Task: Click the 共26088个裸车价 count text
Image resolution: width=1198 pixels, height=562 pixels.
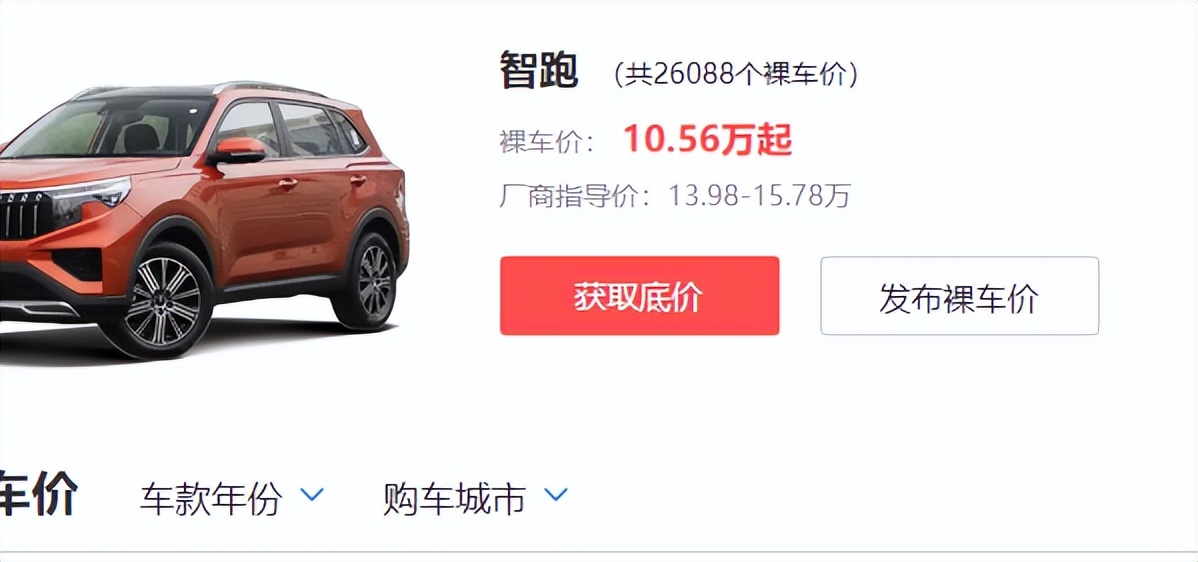Action: tap(736, 74)
